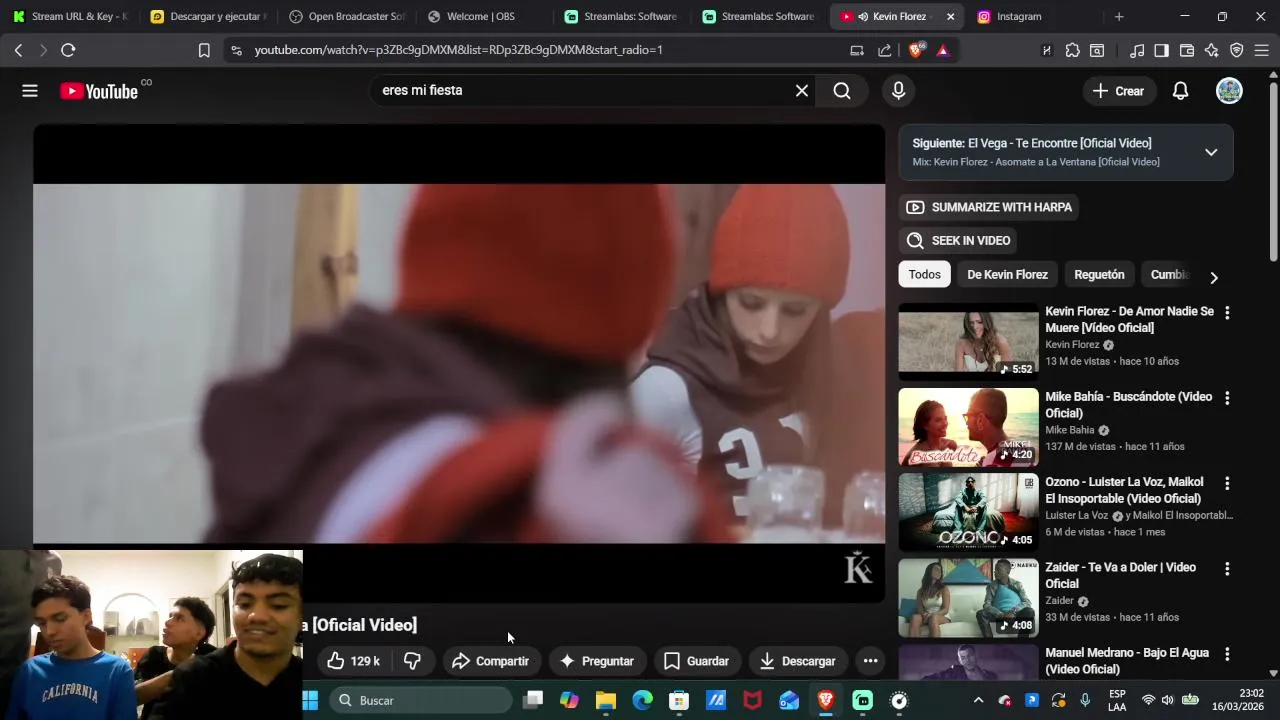Click the channel K watermark on video

pos(858,568)
